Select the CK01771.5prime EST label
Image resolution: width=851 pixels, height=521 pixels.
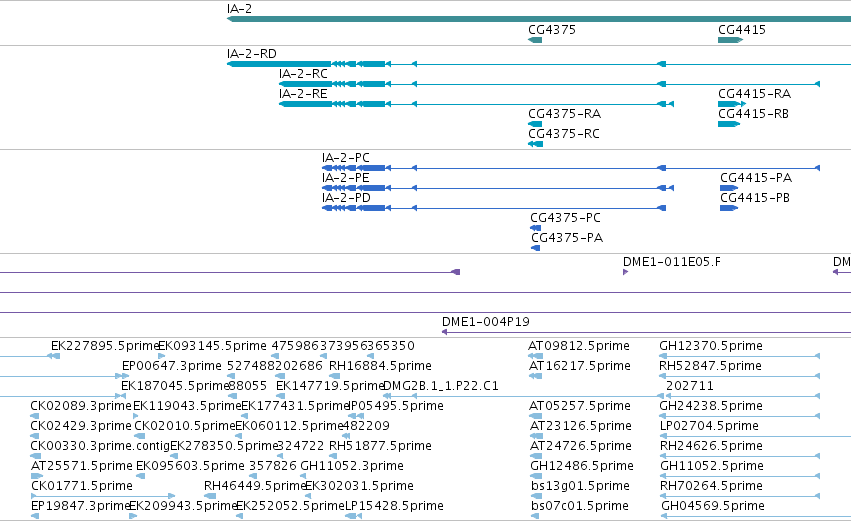pyautogui.click(x=82, y=487)
